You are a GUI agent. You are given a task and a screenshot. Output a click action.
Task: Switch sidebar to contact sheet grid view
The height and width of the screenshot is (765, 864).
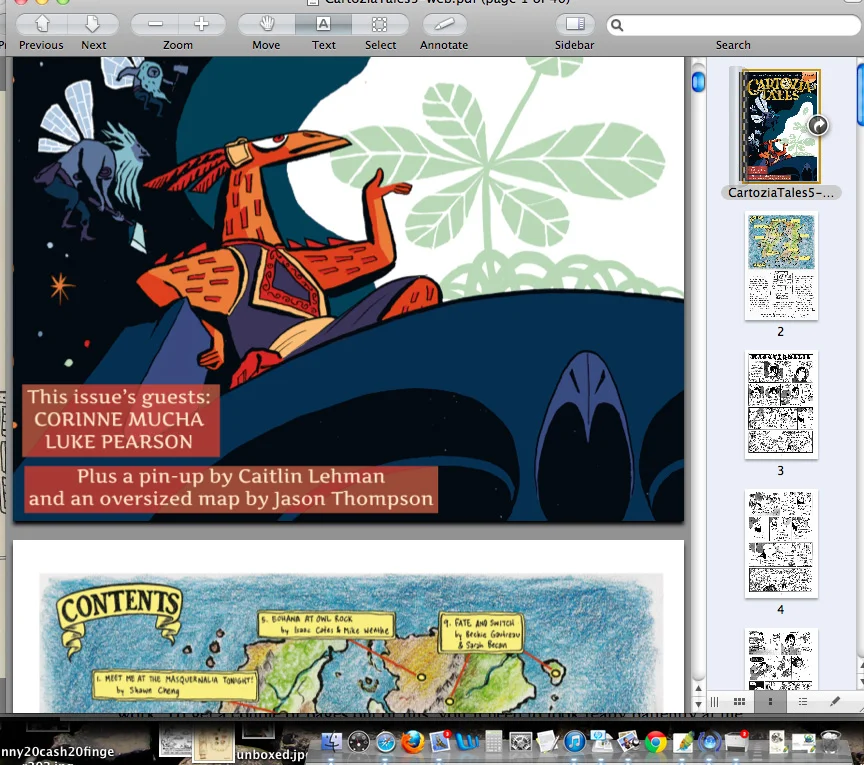(739, 702)
